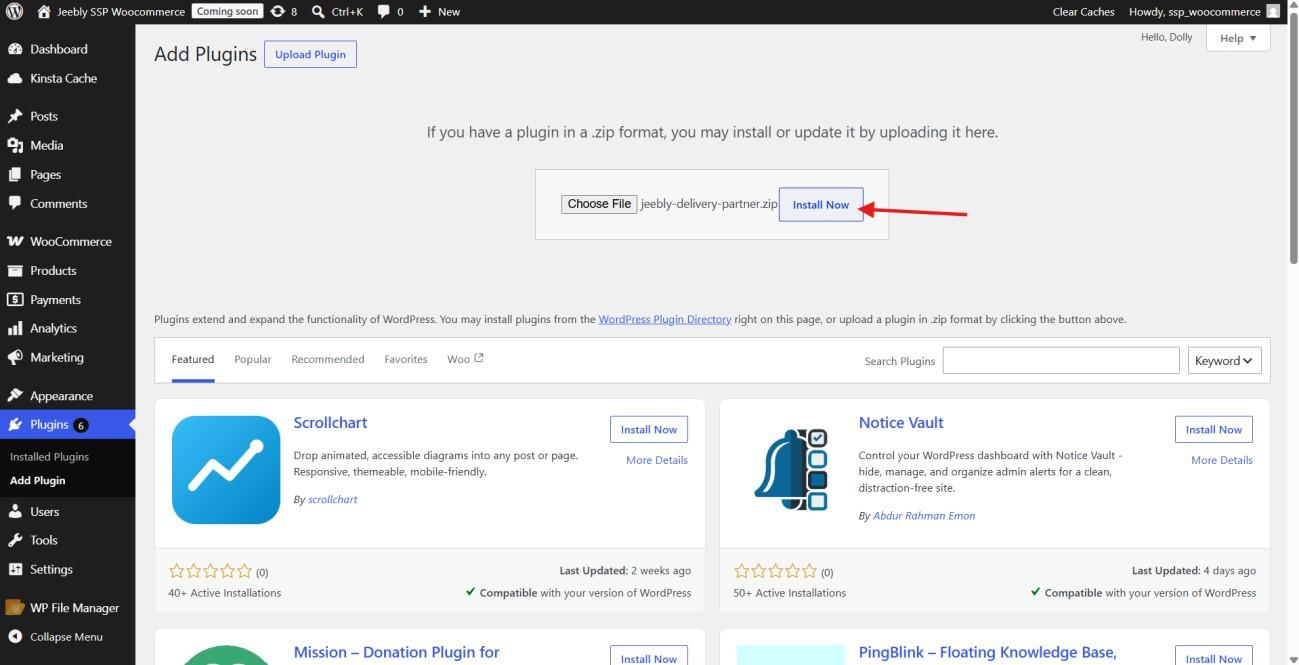Image resolution: width=1299 pixels, height=665 pixels.
Task: Click the Media sidebar icon
Action: click(15, 145)
